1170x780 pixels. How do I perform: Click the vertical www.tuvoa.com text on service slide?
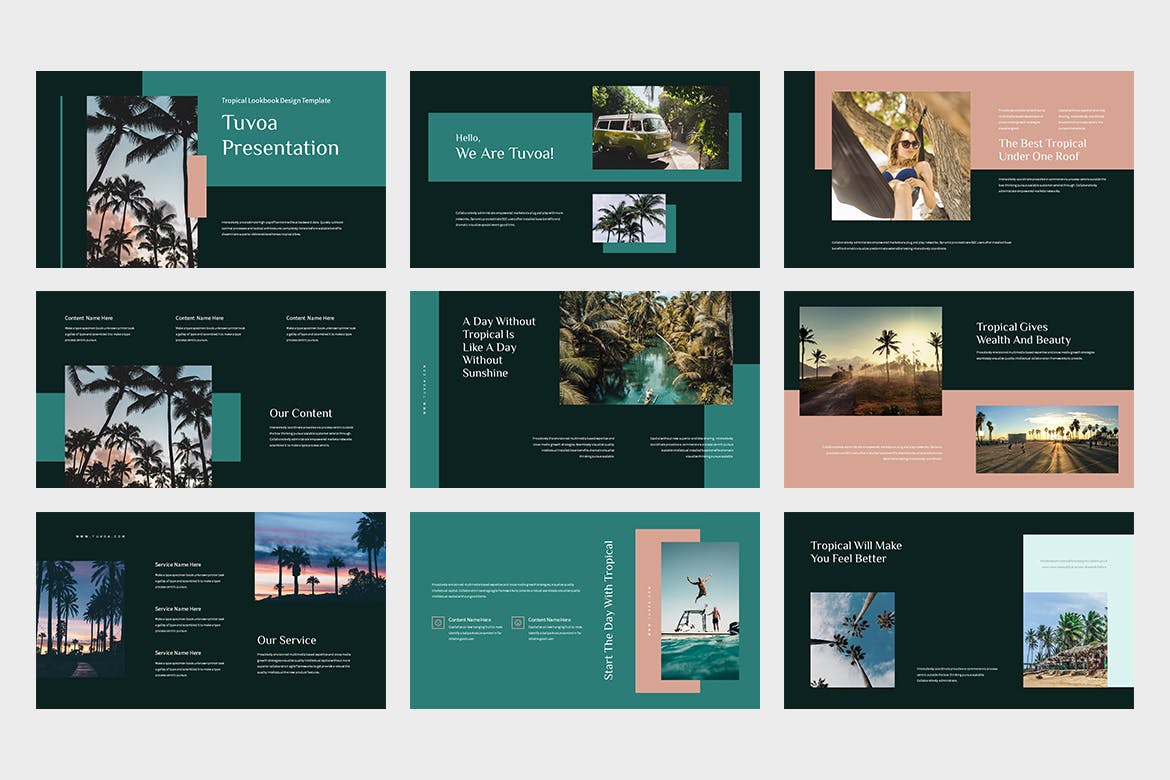coord(99,536)
